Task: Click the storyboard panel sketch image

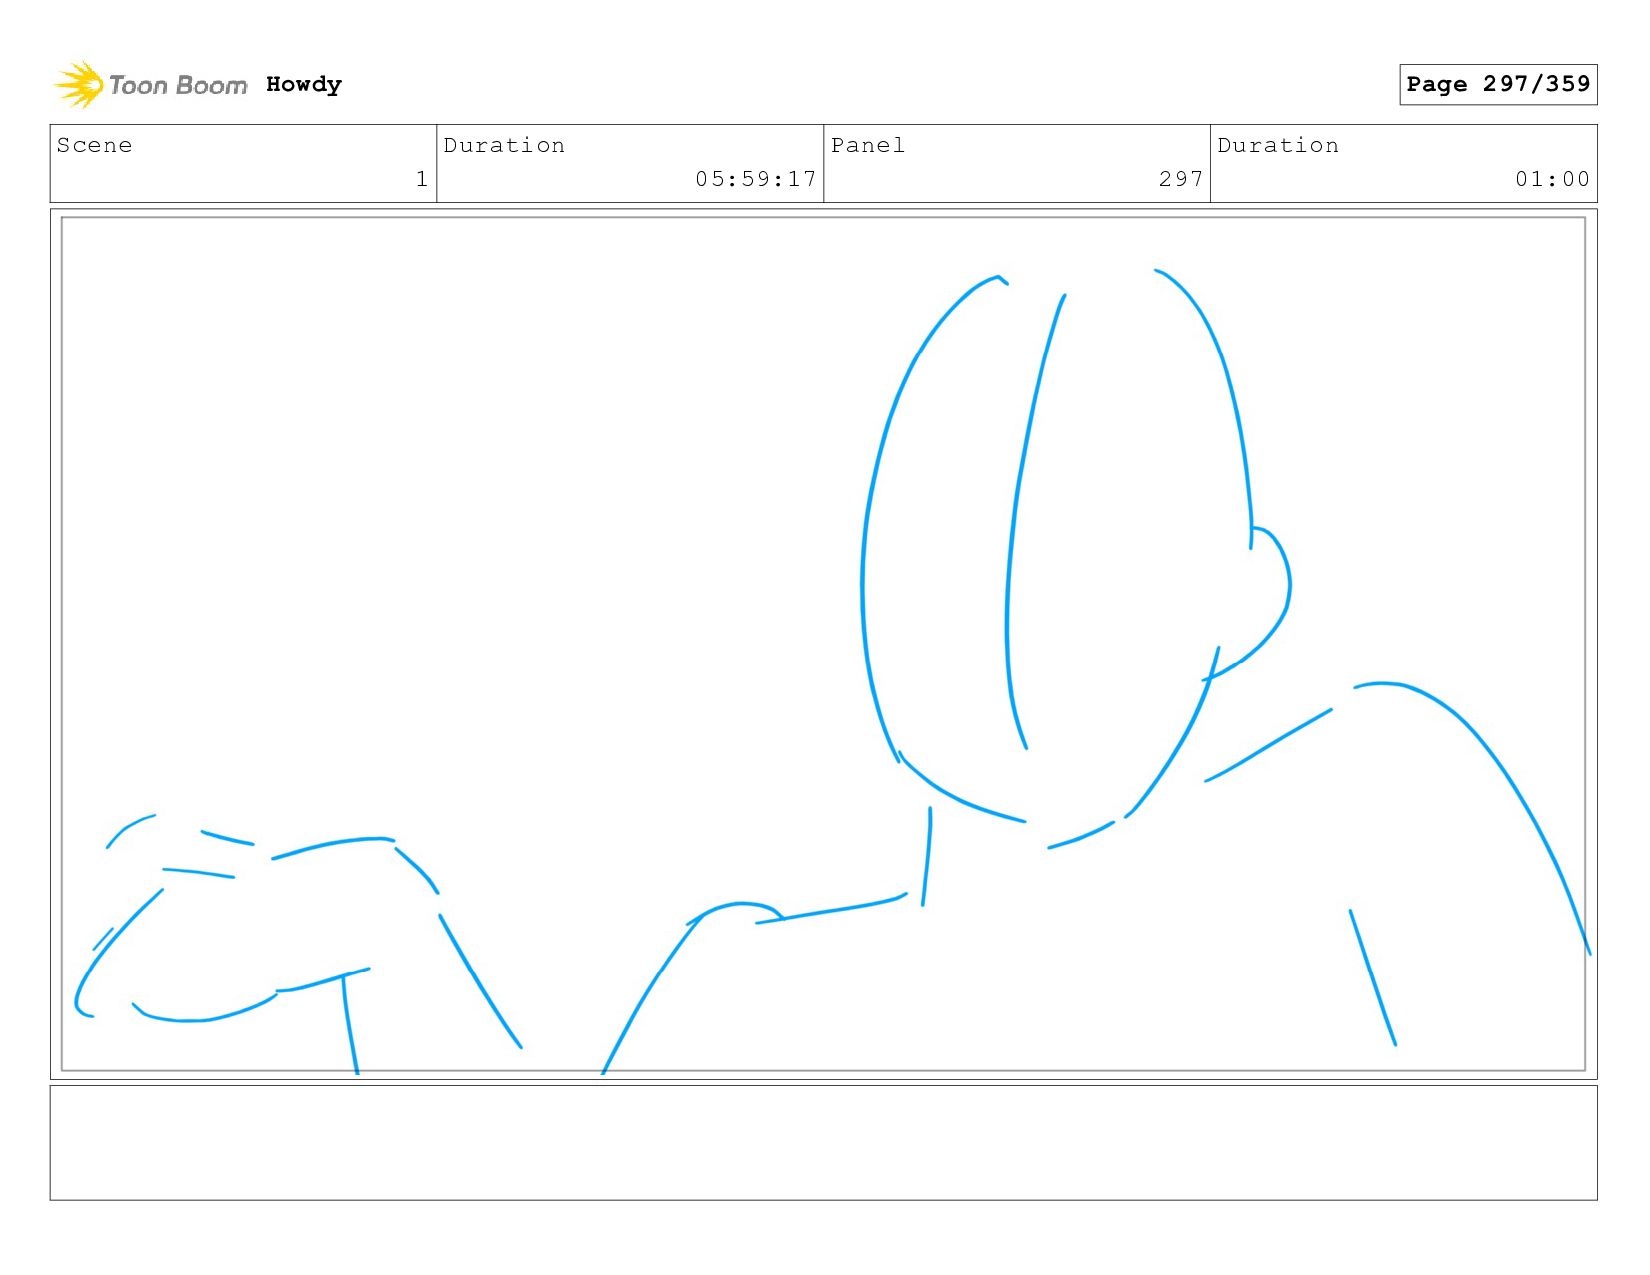Action: 823,644
